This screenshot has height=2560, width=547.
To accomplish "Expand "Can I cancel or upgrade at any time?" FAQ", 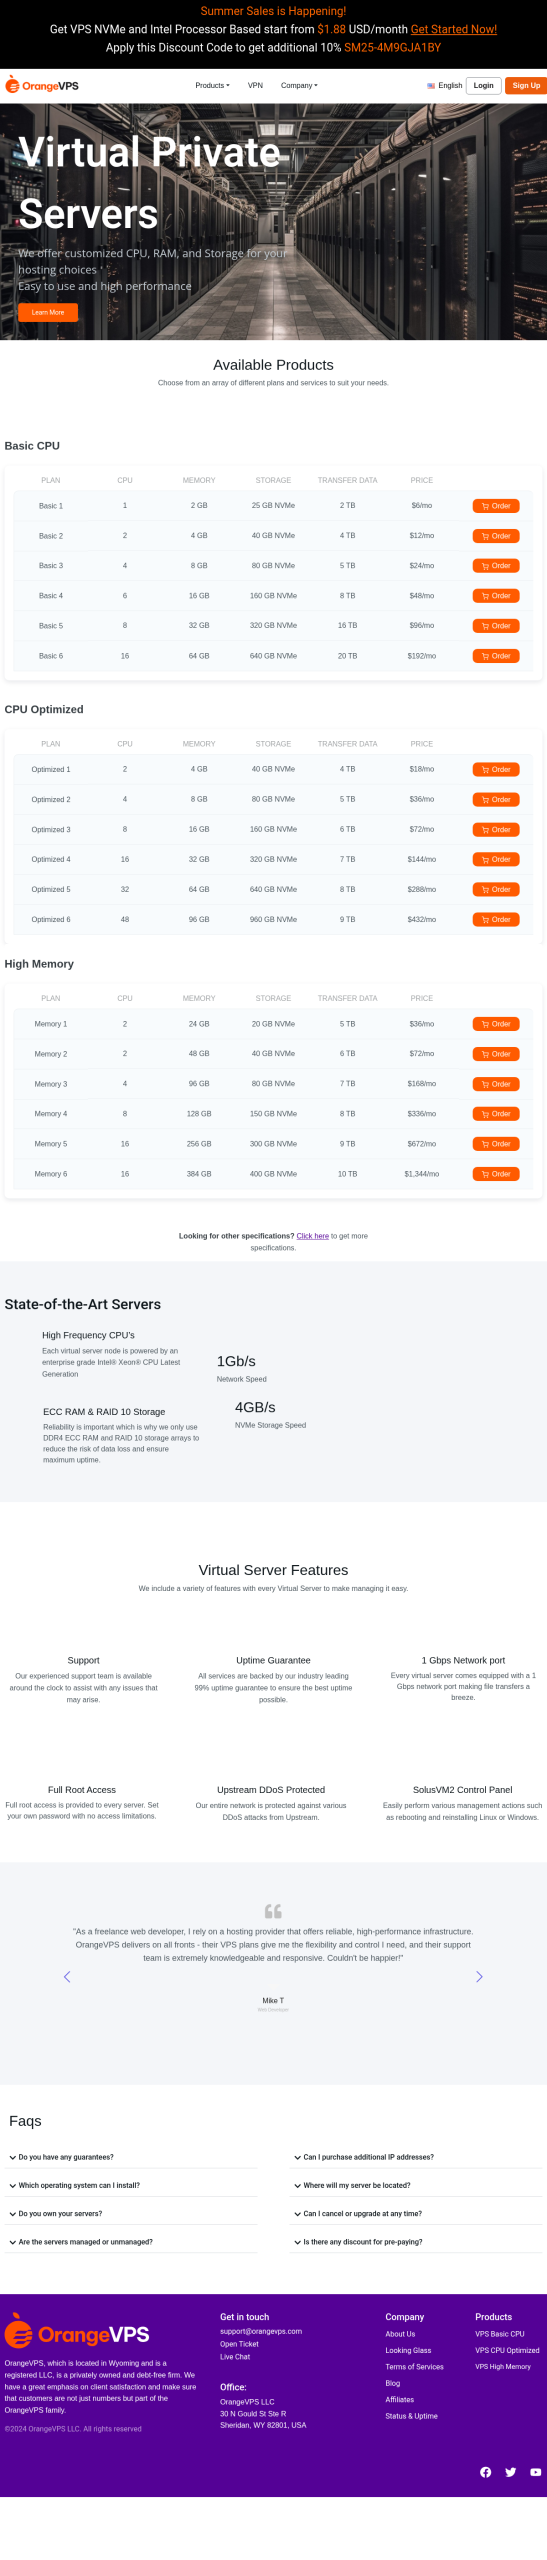I will [358, 2213].
